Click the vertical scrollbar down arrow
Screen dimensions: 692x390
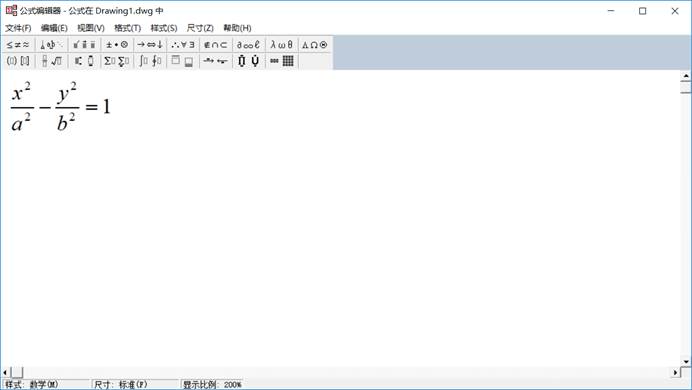[x=686, y=361]
